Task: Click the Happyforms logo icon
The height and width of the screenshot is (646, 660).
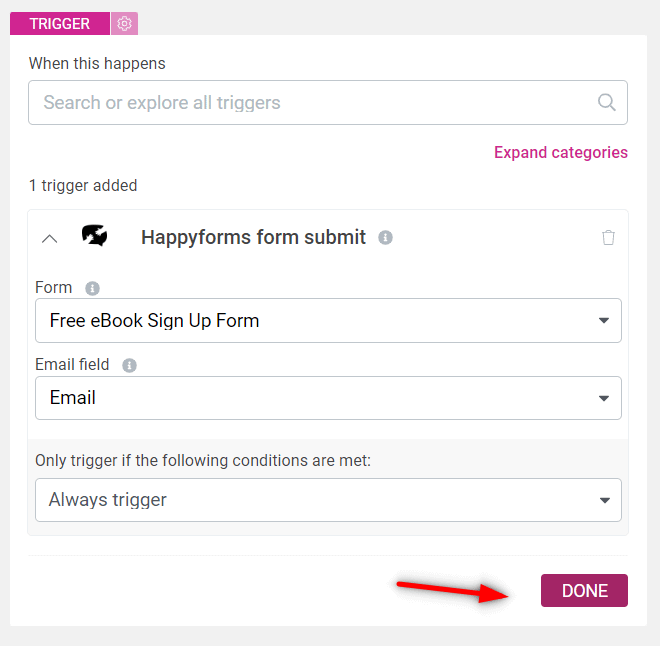Action: click(95, 236)
